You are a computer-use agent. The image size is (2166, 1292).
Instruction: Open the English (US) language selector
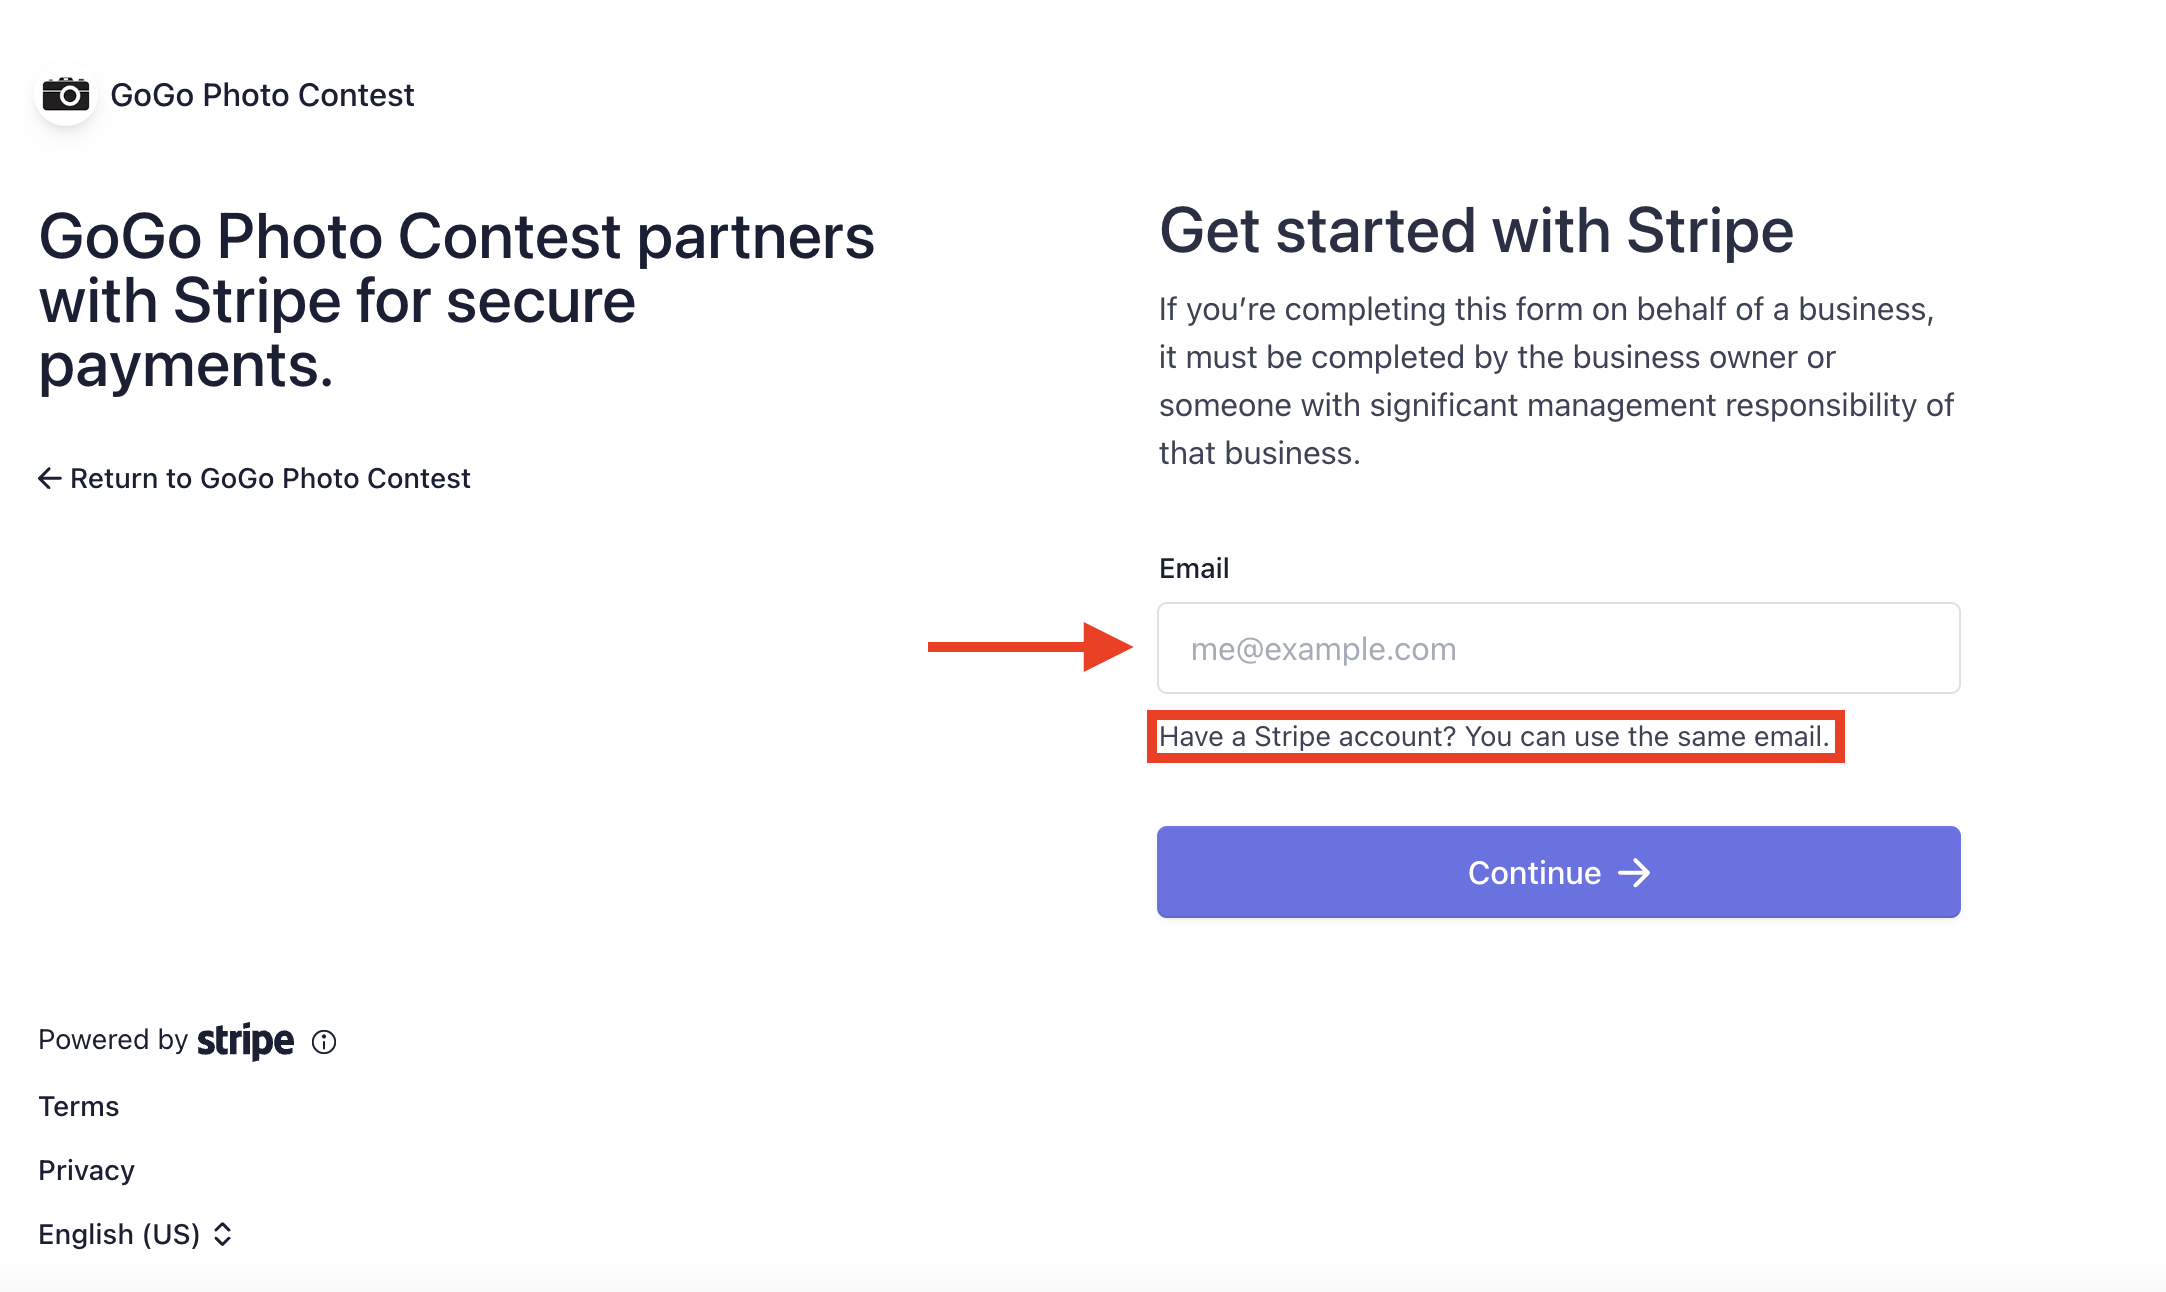(135, 1235)
